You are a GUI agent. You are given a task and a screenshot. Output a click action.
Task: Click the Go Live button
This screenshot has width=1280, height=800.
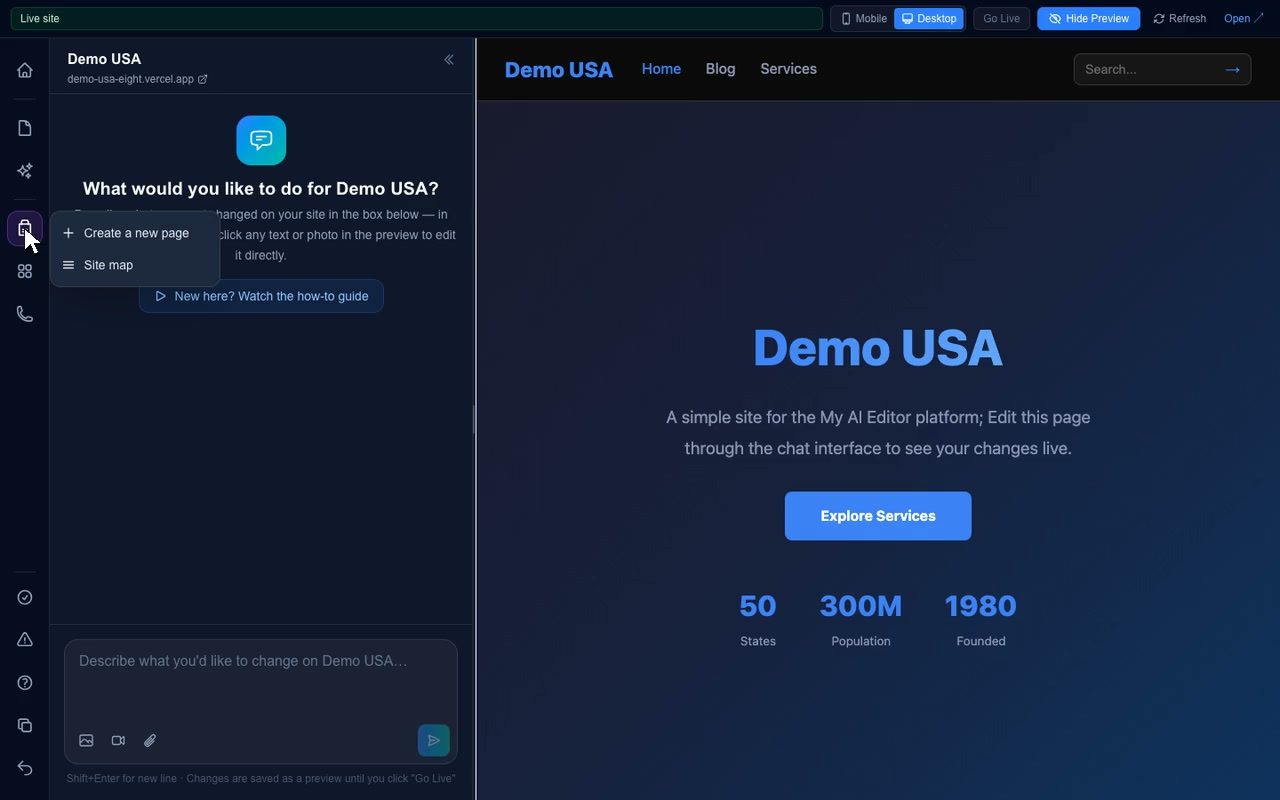point(1001,19)
